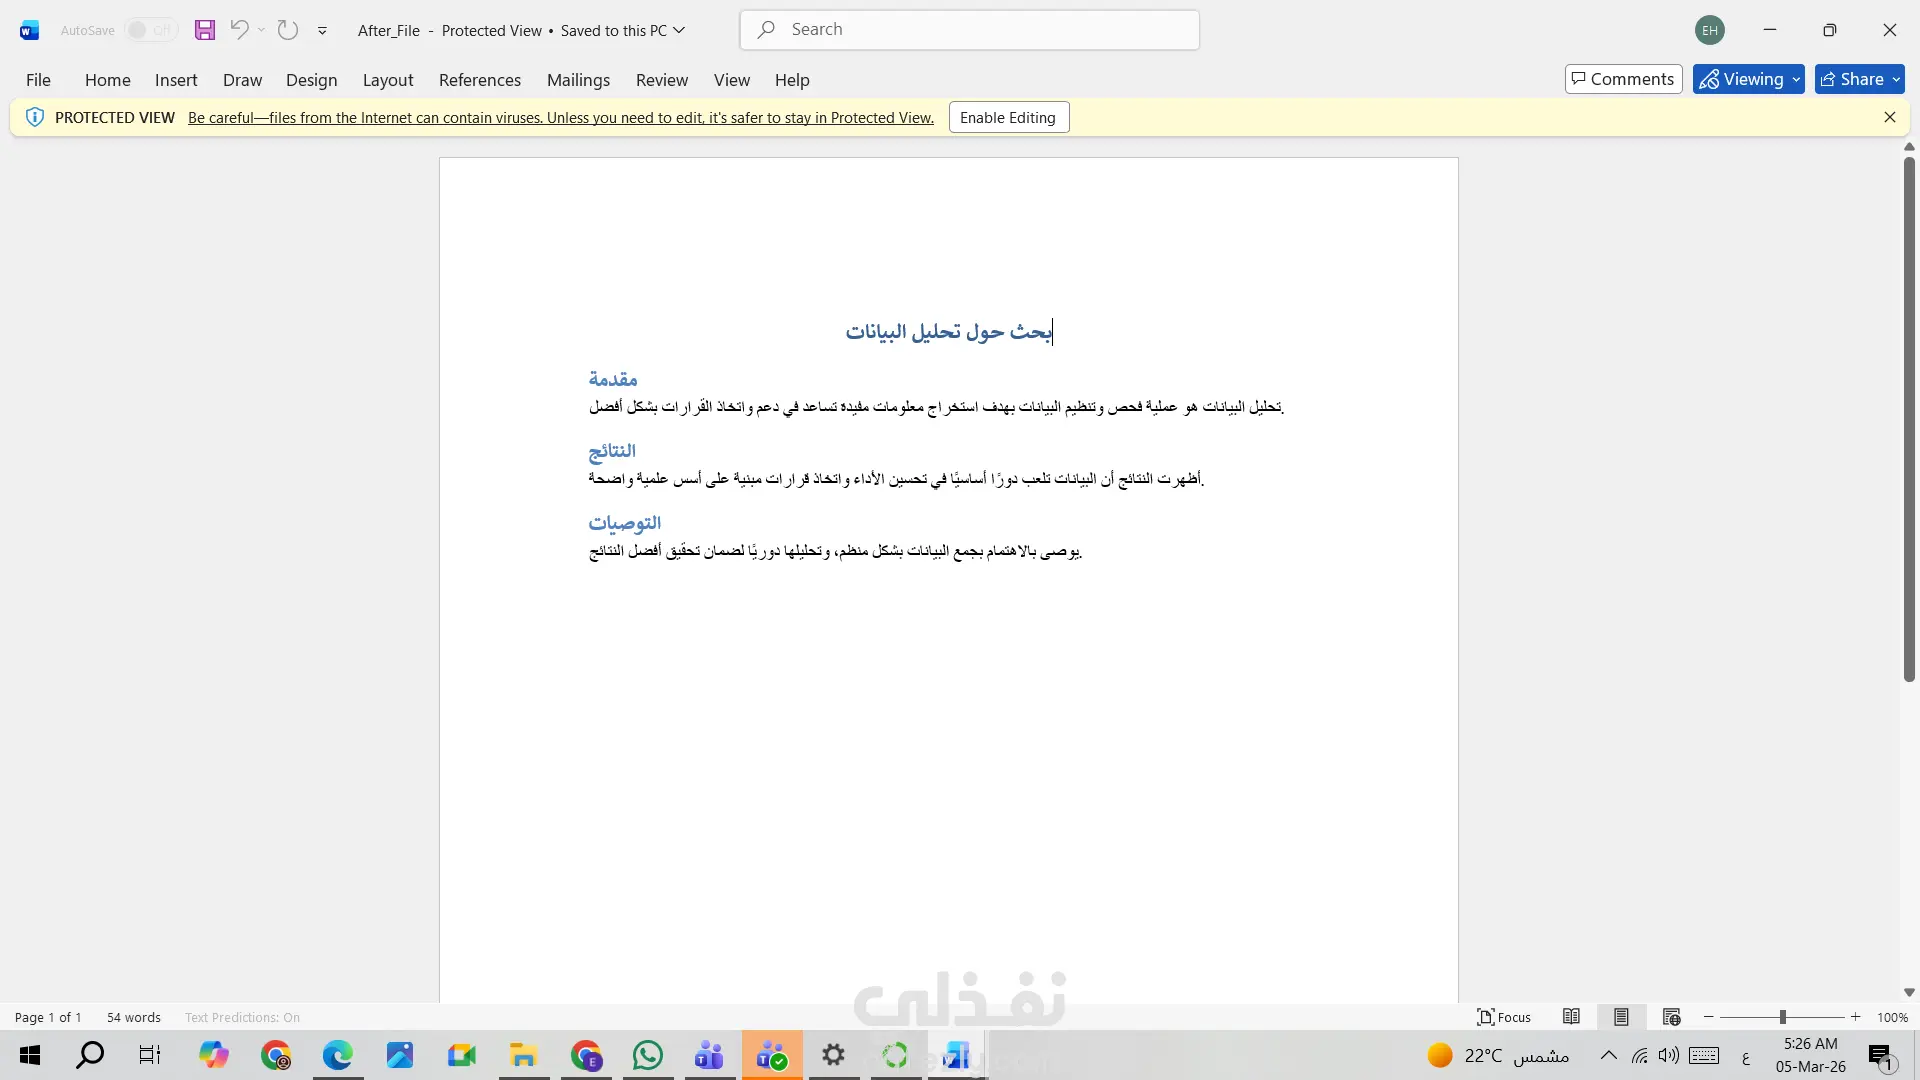Toggle Text Predictions status indicator
Viewport: 1920px width, 1080px height.
pyautogui.click(x=242, y=1017)
